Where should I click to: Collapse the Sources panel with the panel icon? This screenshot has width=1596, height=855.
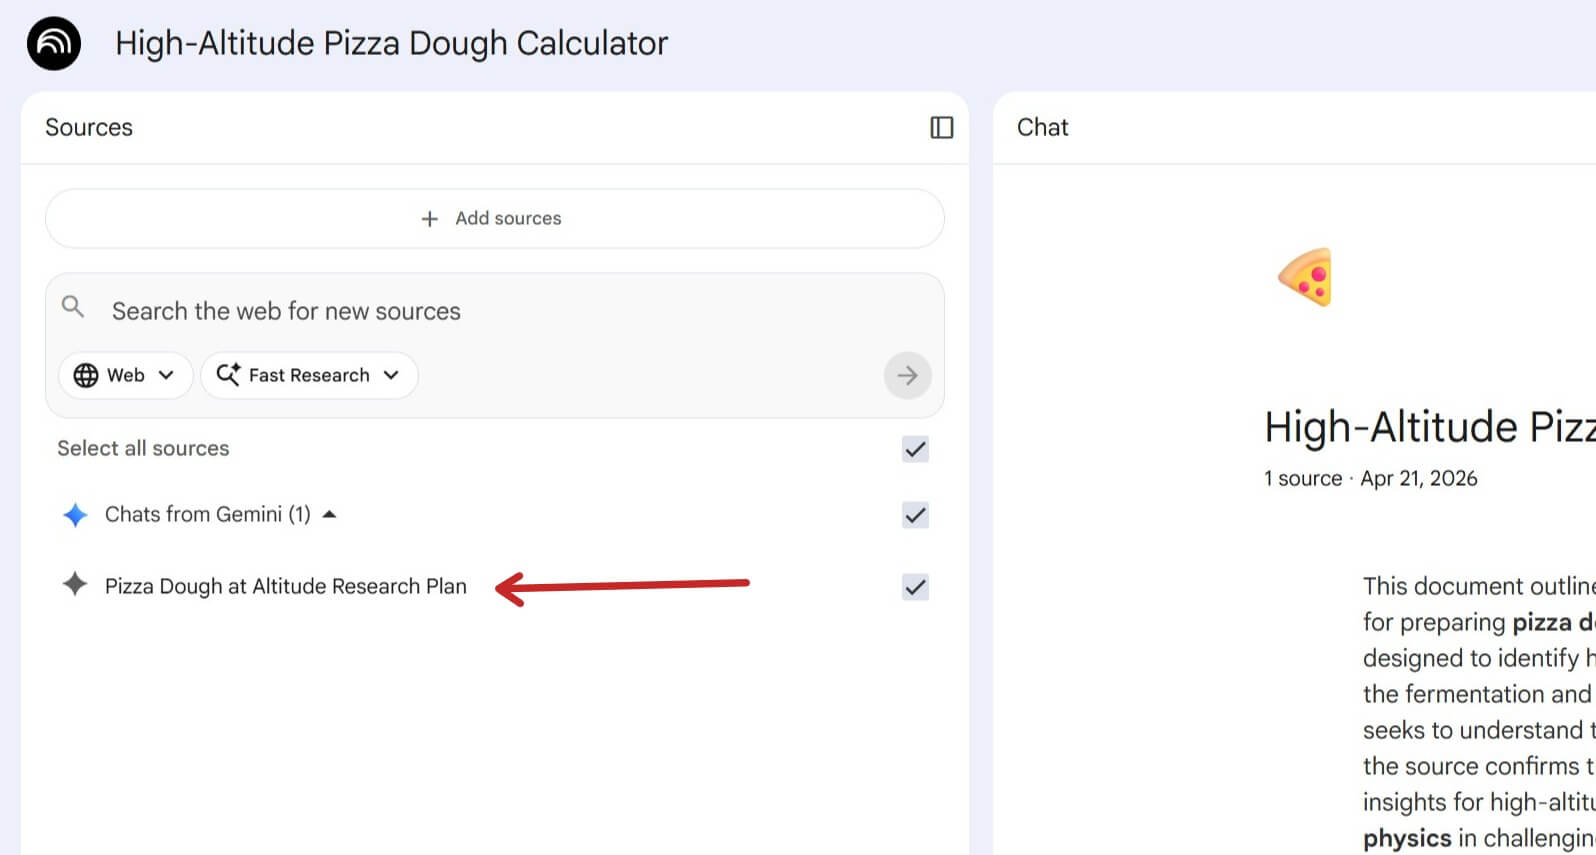coord(941,127)
